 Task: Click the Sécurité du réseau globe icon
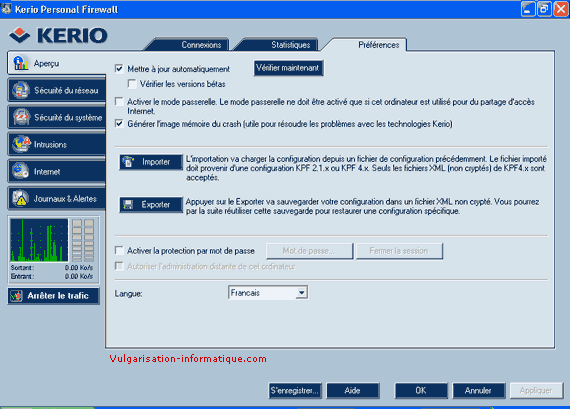[x=21, y=90]
